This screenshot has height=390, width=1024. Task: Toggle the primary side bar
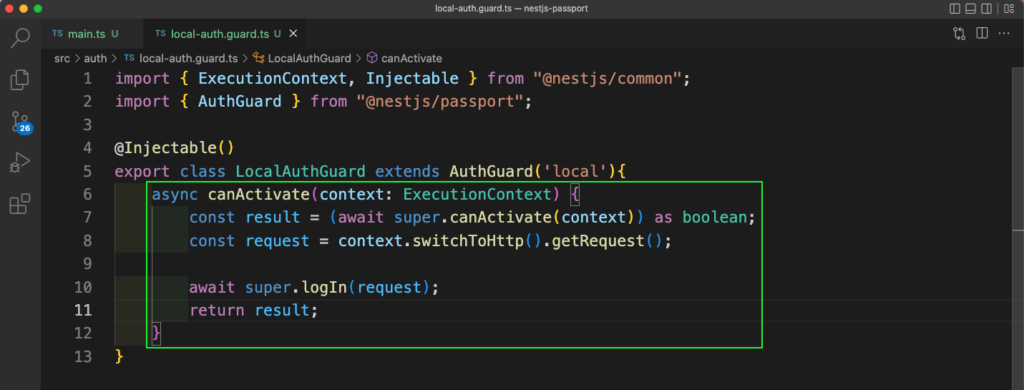[x=955, y=9]
